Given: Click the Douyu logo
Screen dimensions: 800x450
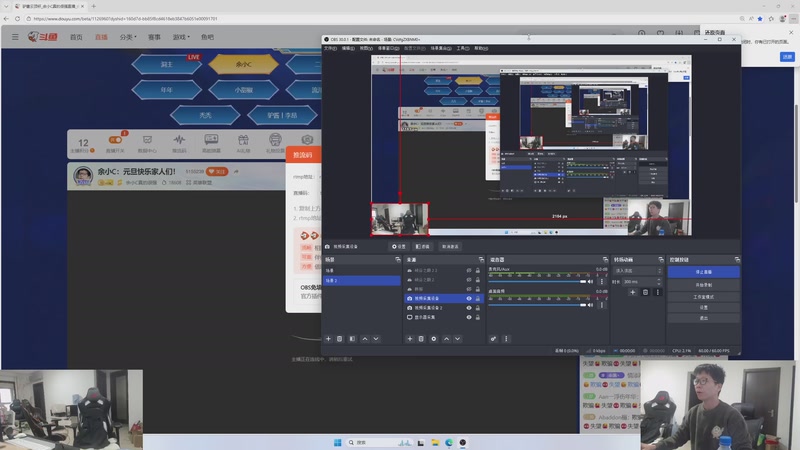Looking at the screenshot, I should click(43, 37).
